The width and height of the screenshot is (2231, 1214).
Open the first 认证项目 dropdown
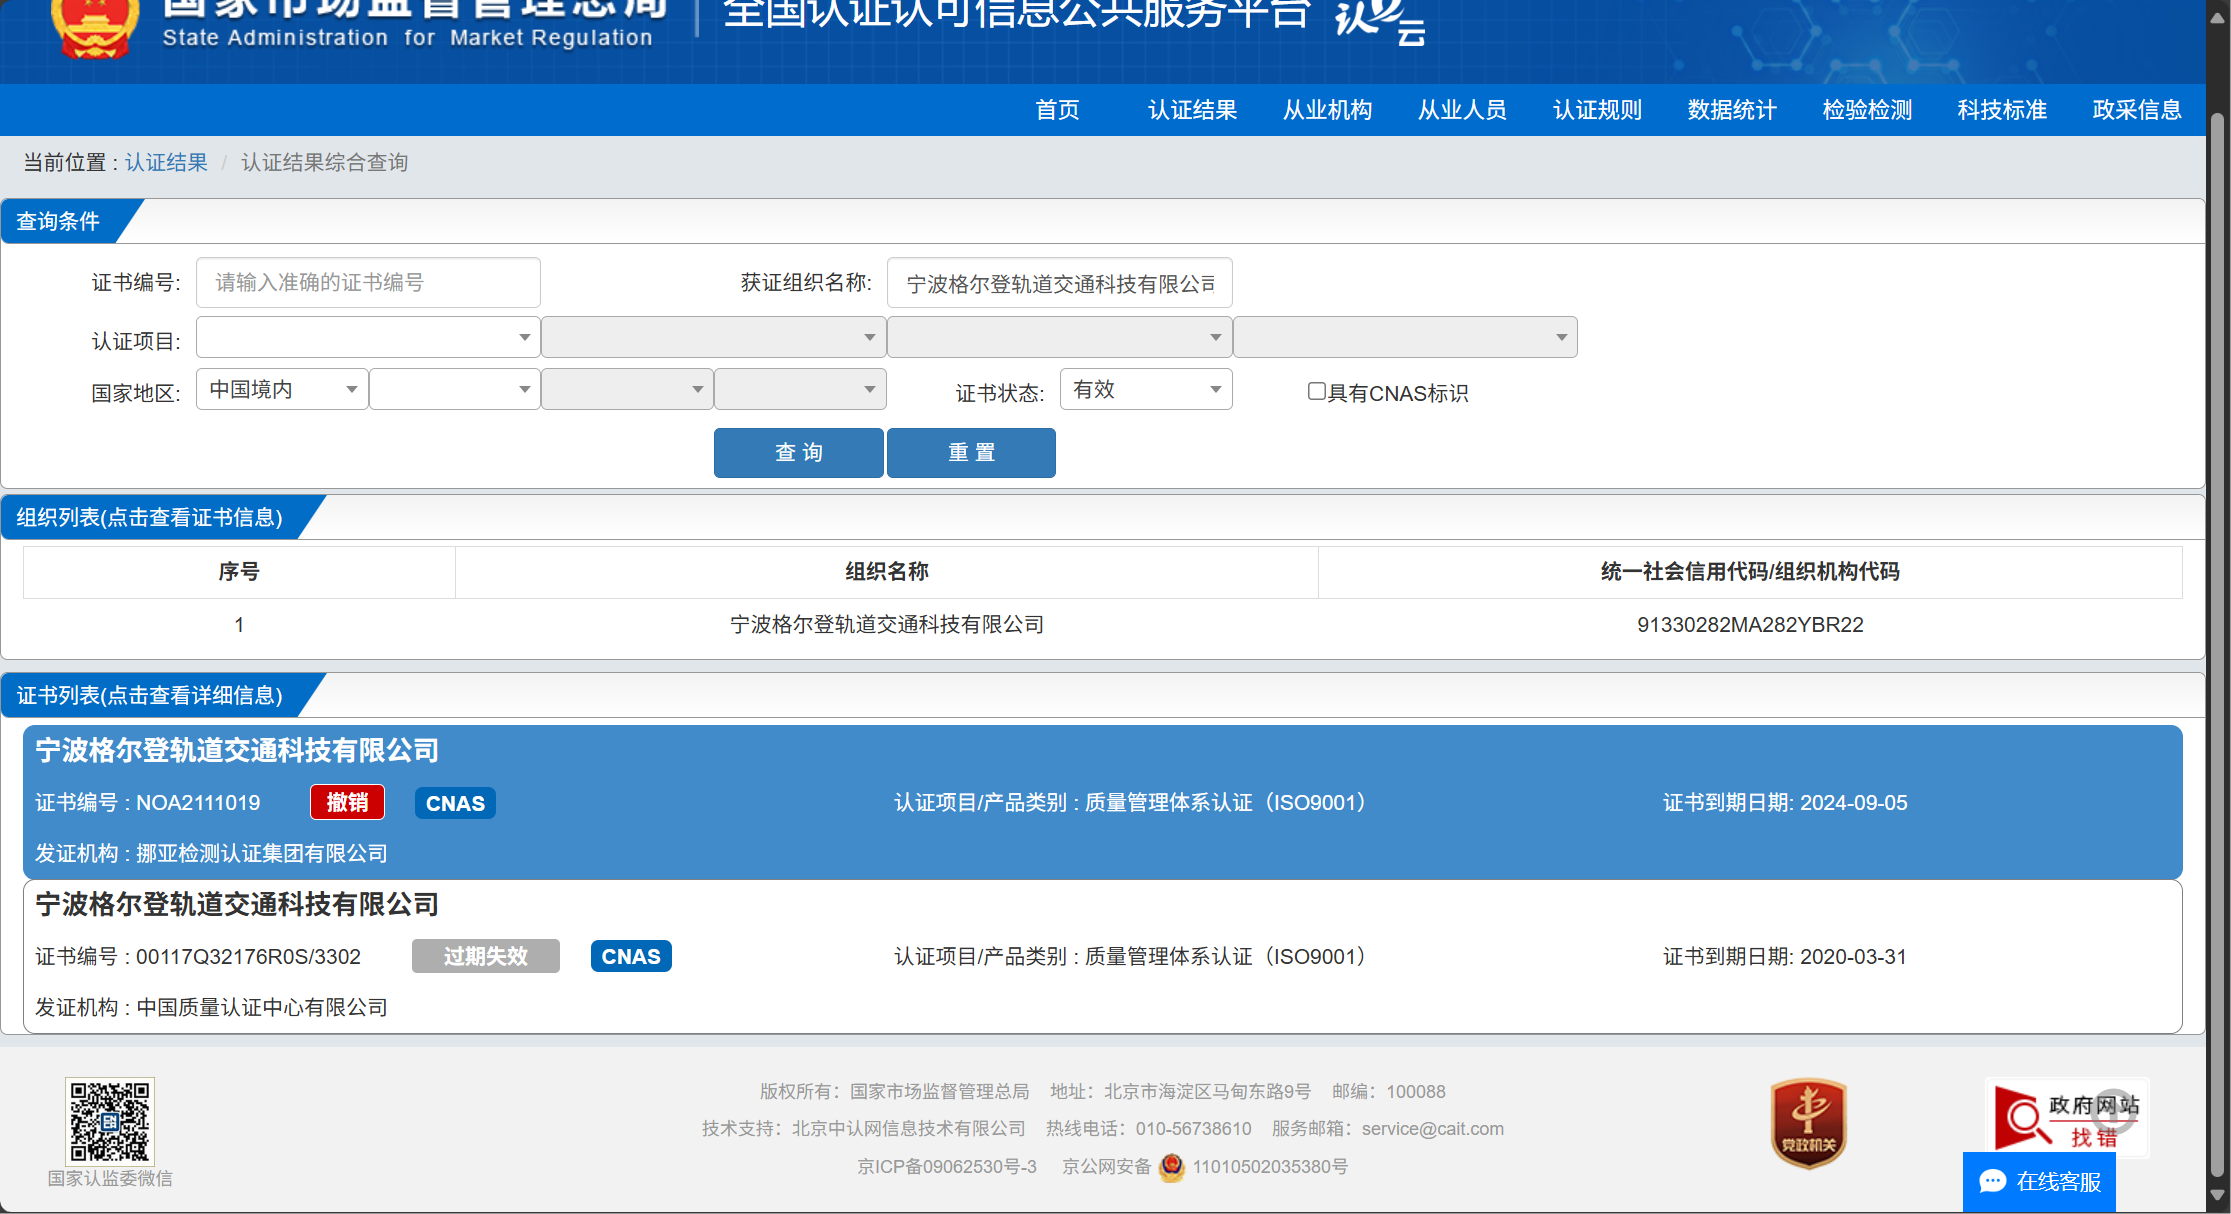368,337
